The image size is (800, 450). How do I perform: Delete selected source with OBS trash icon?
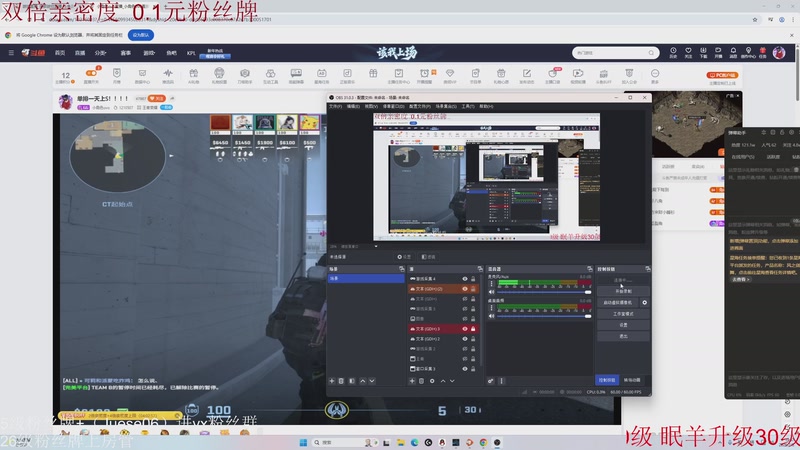(x=421, y=381)
